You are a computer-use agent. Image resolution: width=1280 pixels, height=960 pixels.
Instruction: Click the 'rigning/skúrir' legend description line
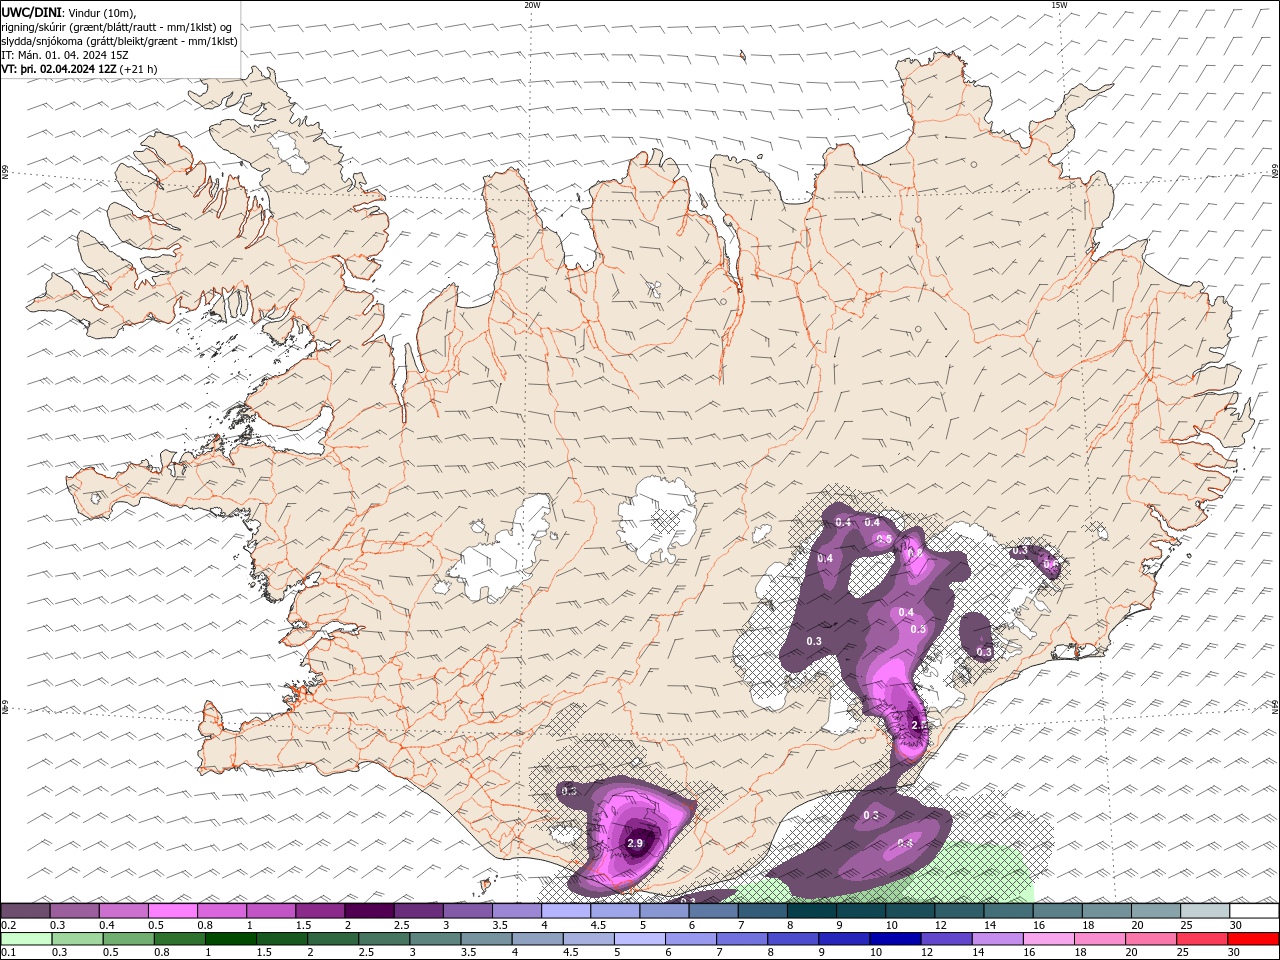coord(116,27)
